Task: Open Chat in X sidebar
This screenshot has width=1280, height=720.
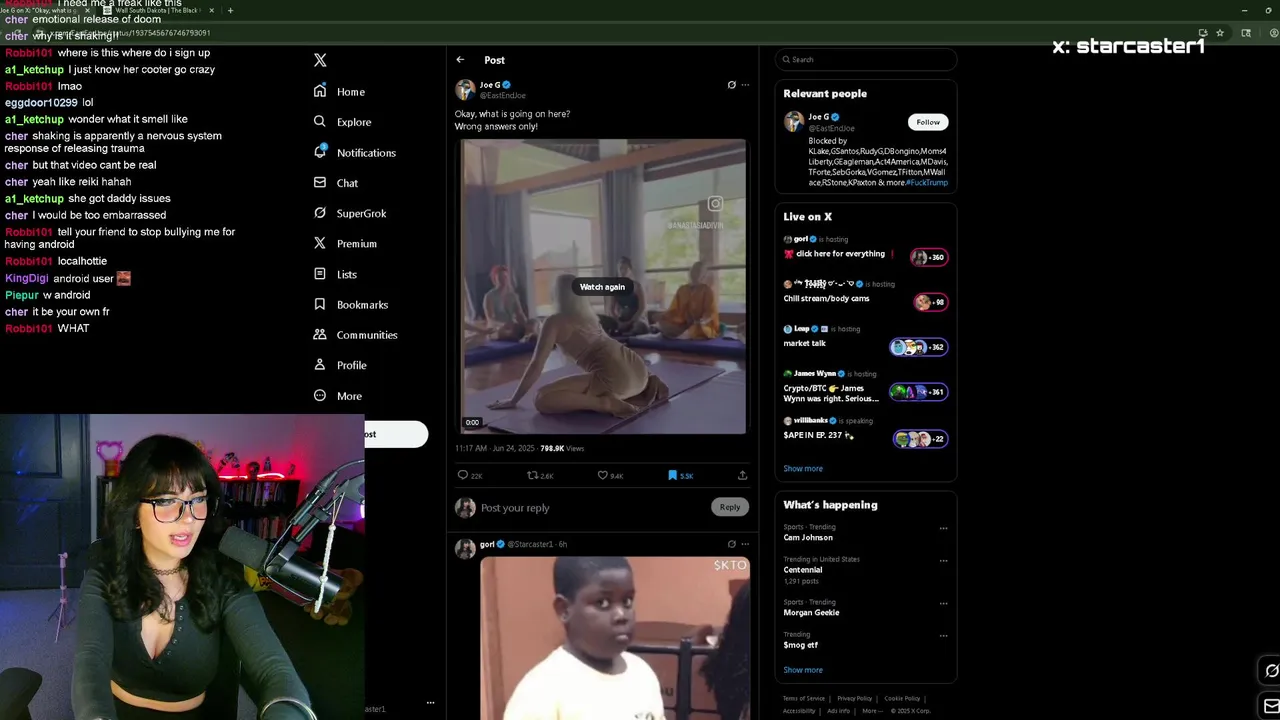Action: (335, 183)
